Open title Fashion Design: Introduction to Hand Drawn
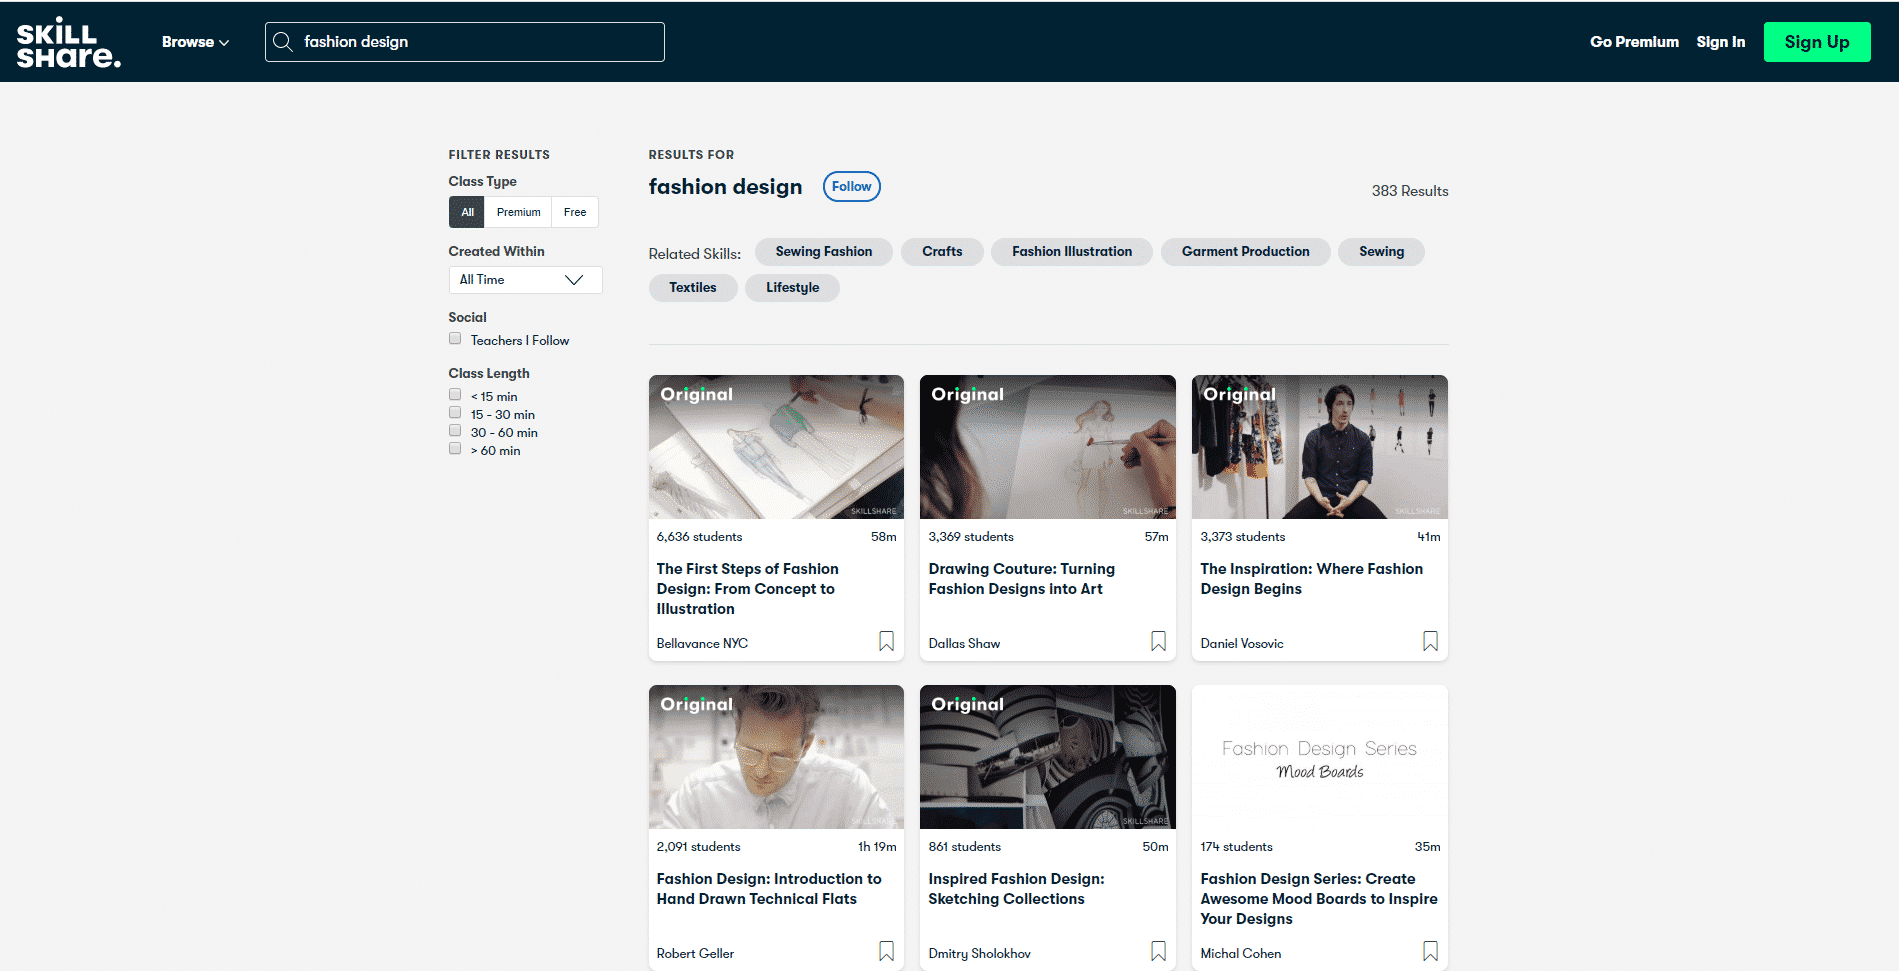The width and height of the screenshot is (1899, 971). 768,889
